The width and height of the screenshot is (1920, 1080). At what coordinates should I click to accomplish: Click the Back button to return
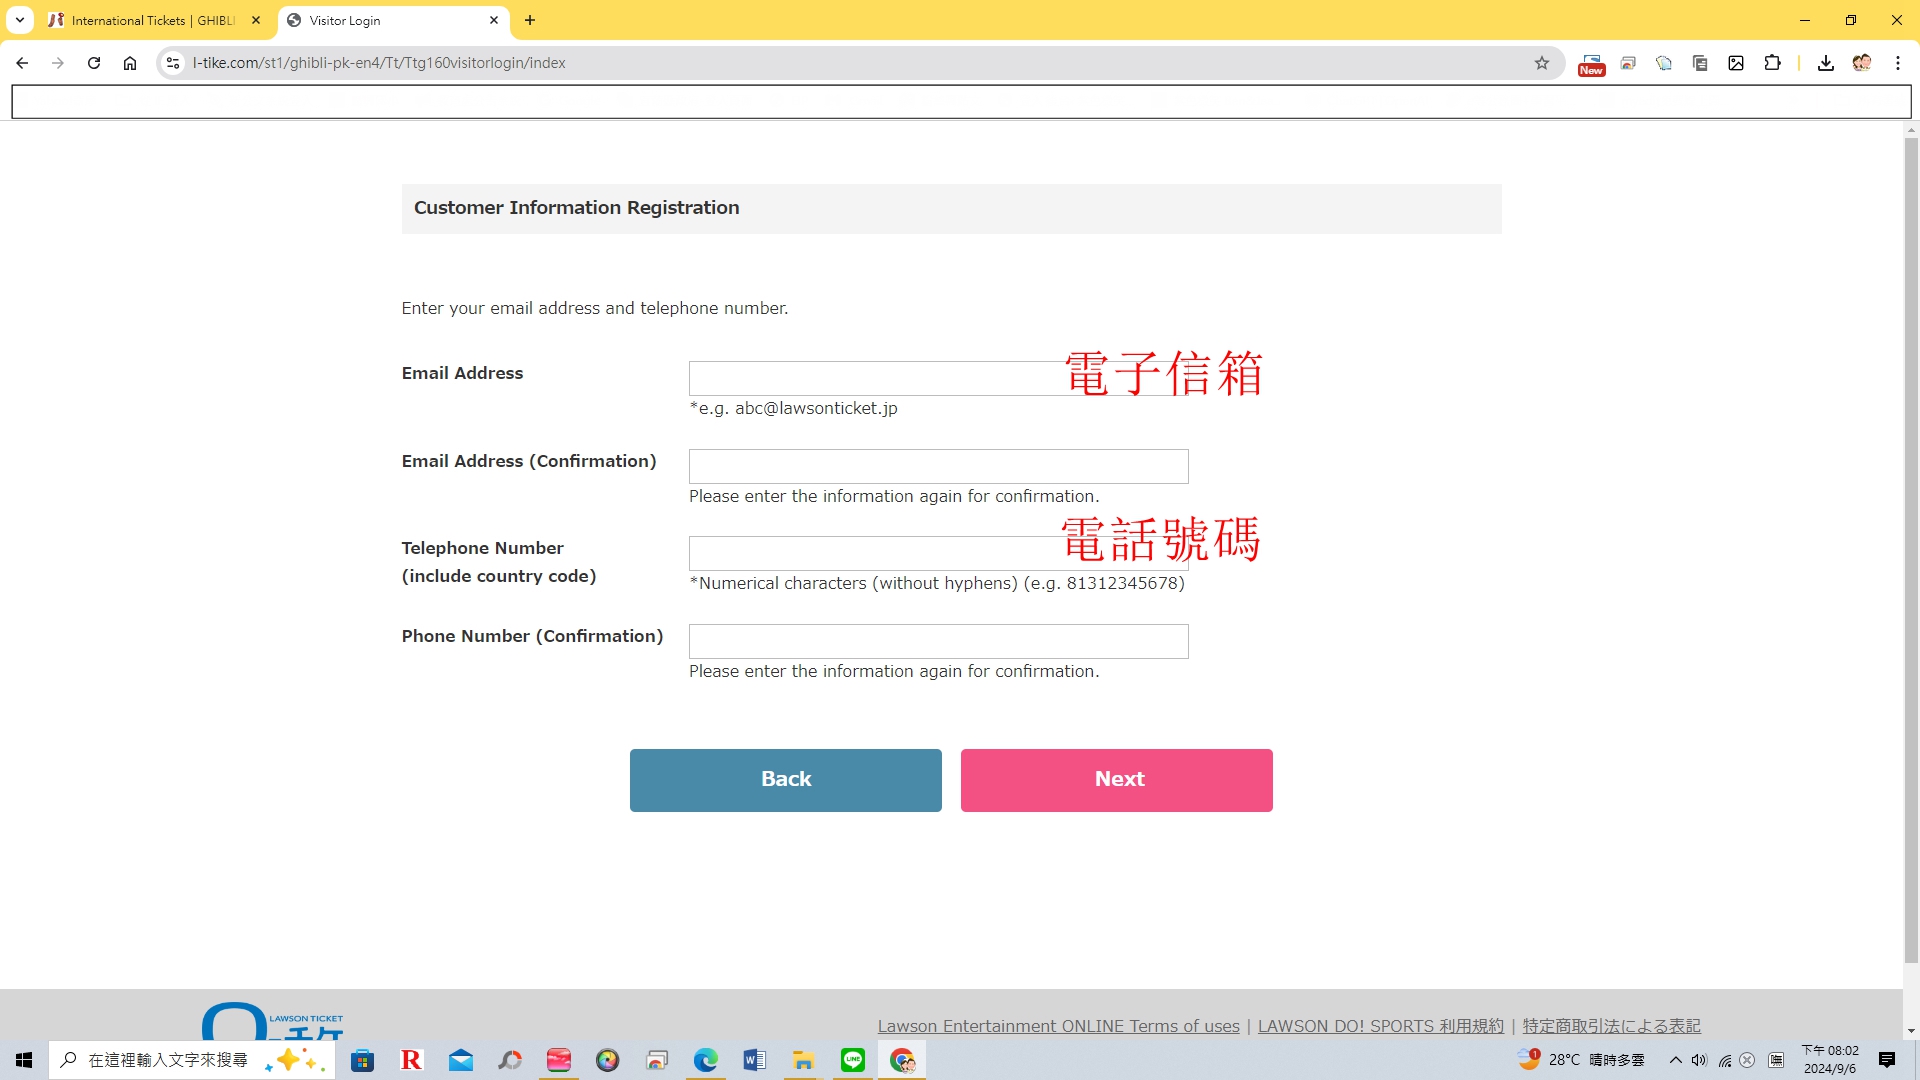pos(785,778)
